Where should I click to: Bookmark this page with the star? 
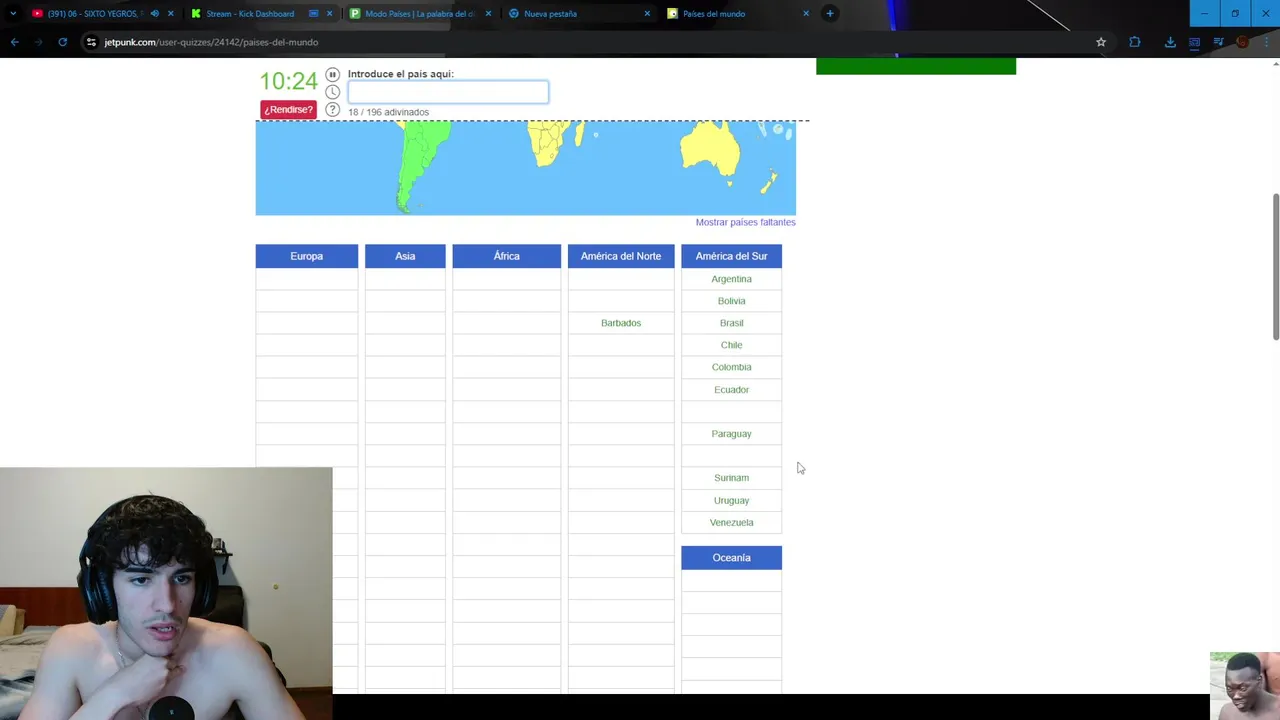1101,42
